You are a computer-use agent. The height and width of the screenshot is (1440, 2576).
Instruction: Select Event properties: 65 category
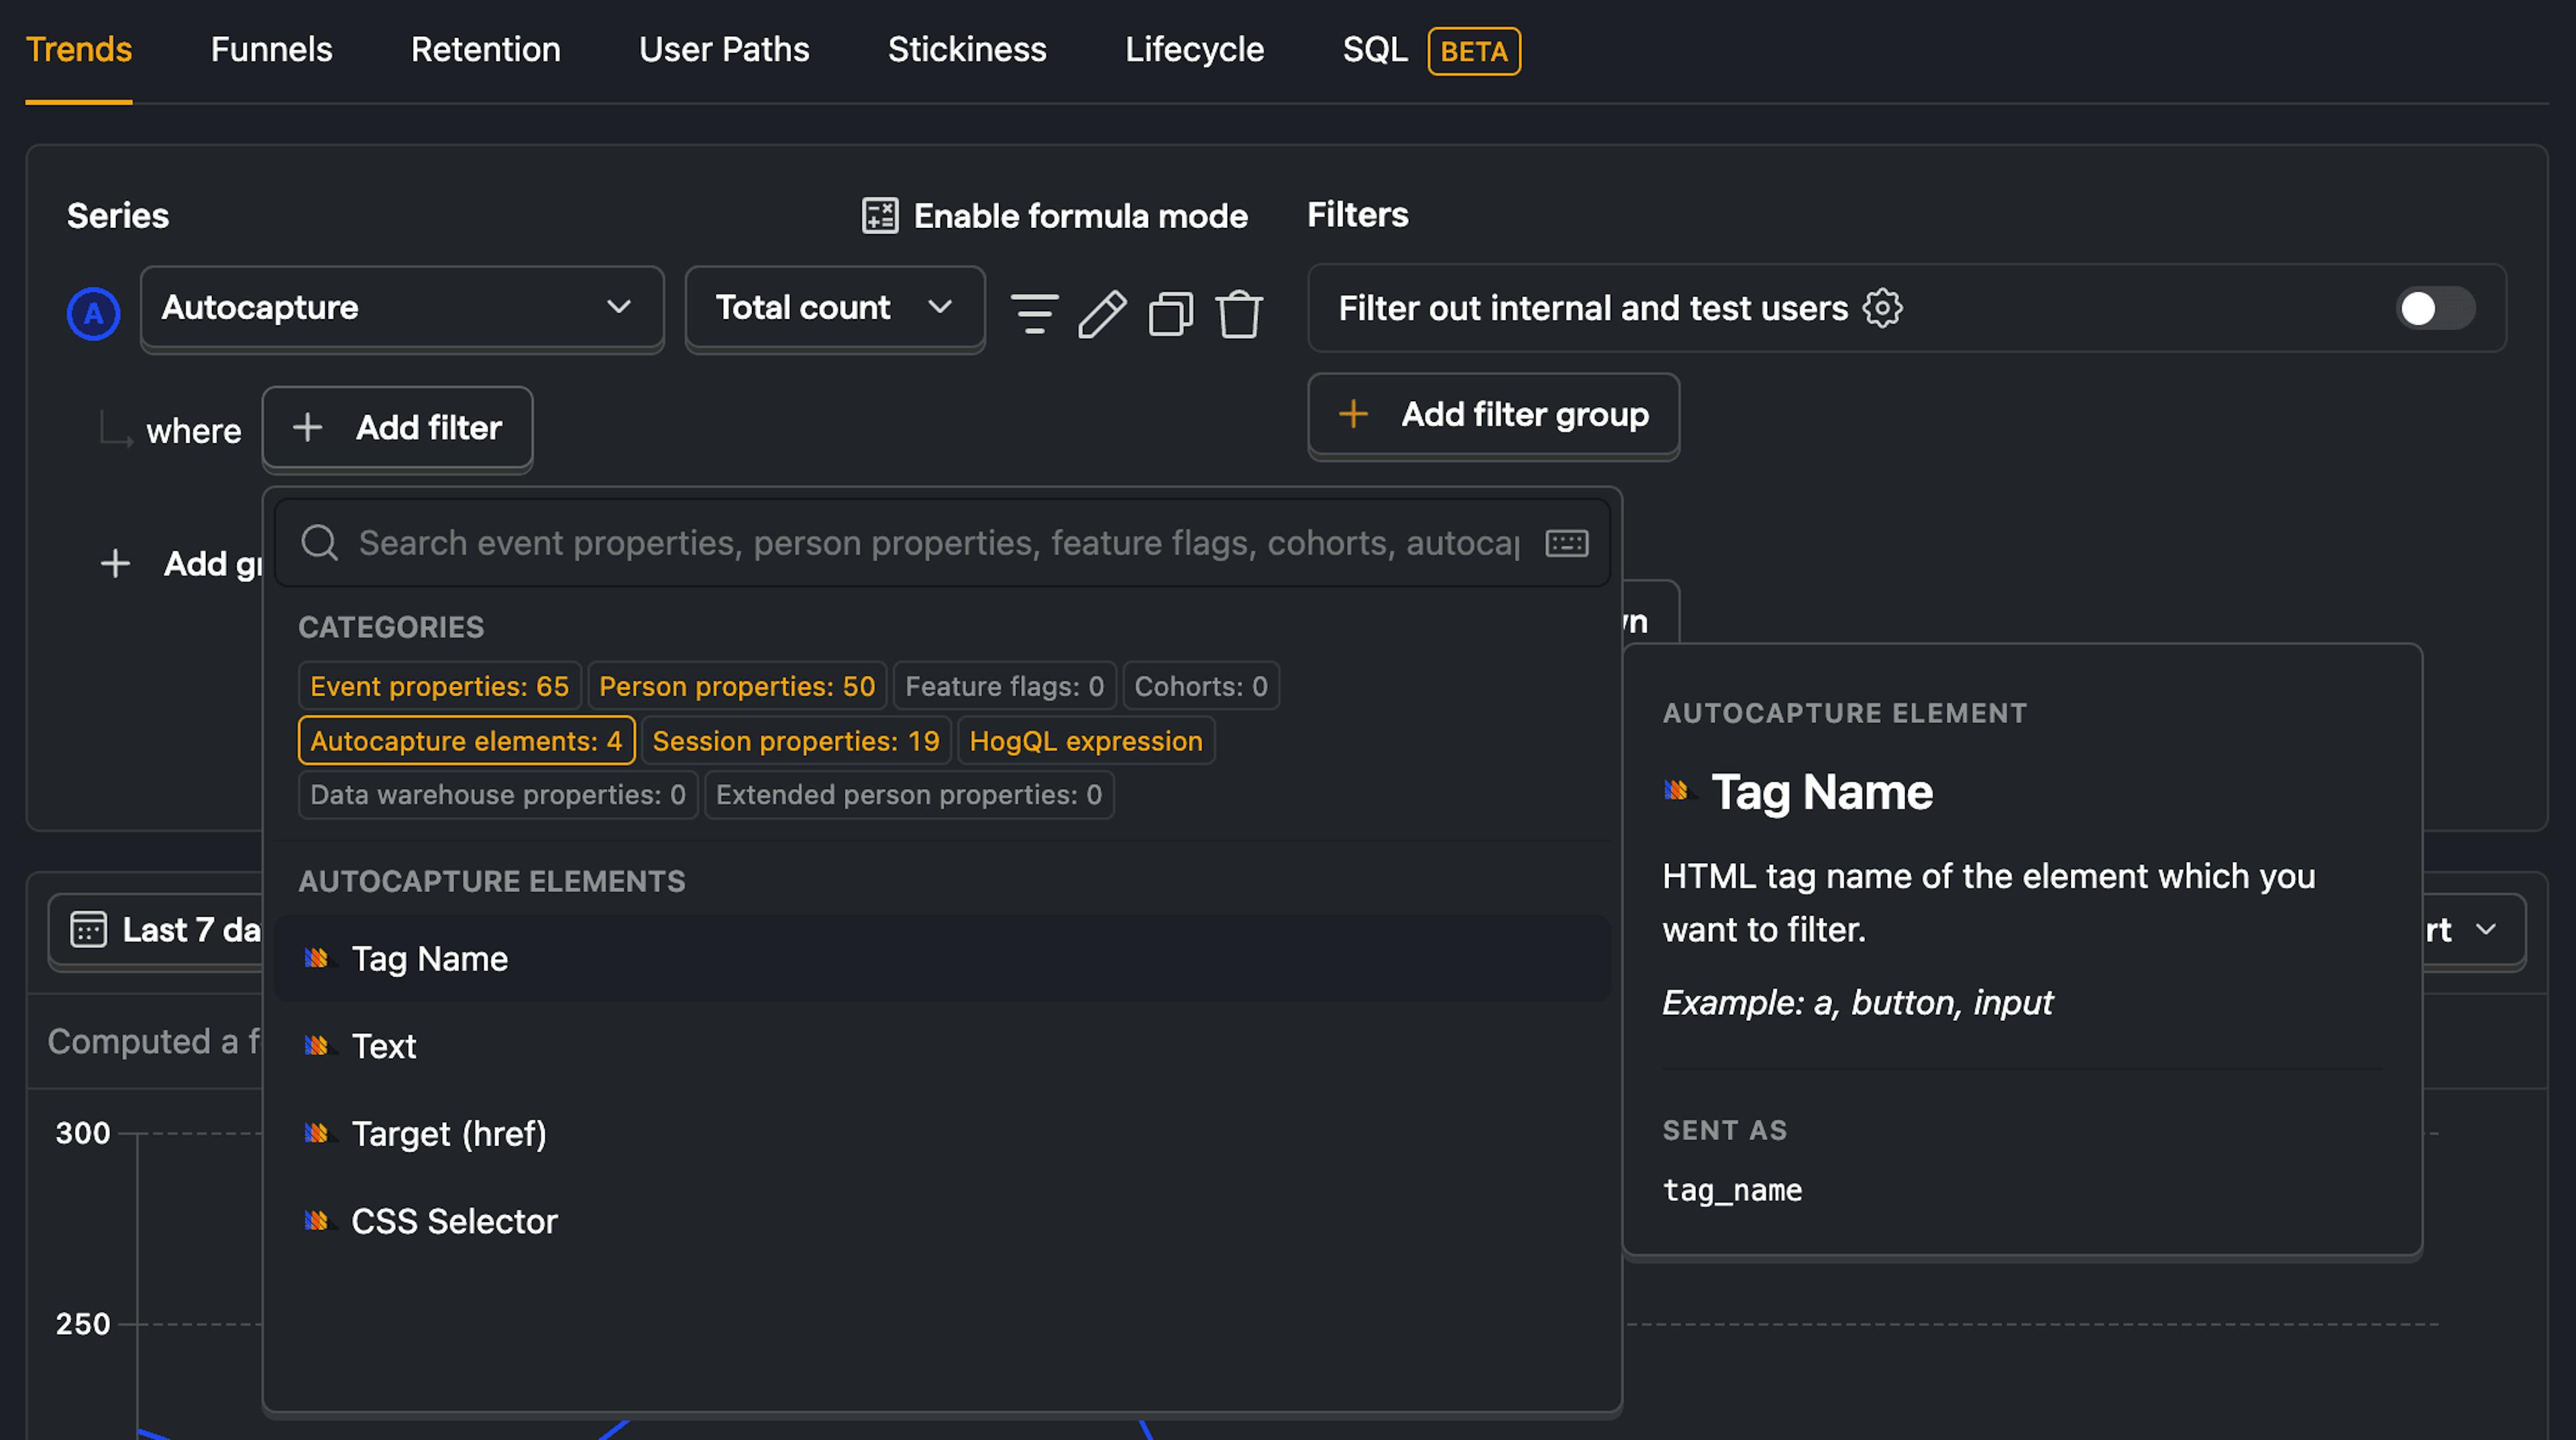pos(439,686)
